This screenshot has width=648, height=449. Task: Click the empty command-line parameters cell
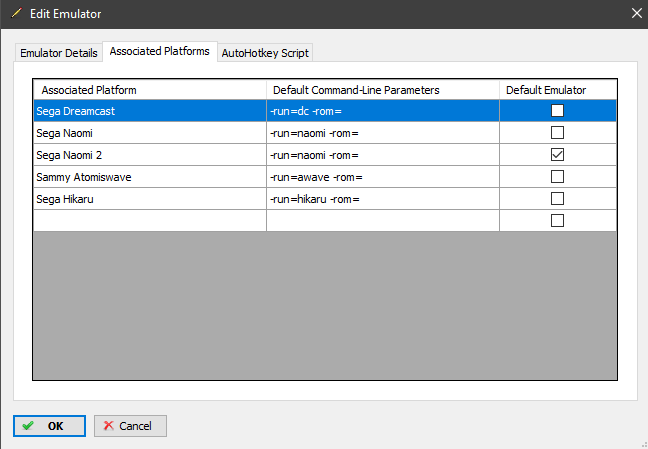[x=383, y=220]
